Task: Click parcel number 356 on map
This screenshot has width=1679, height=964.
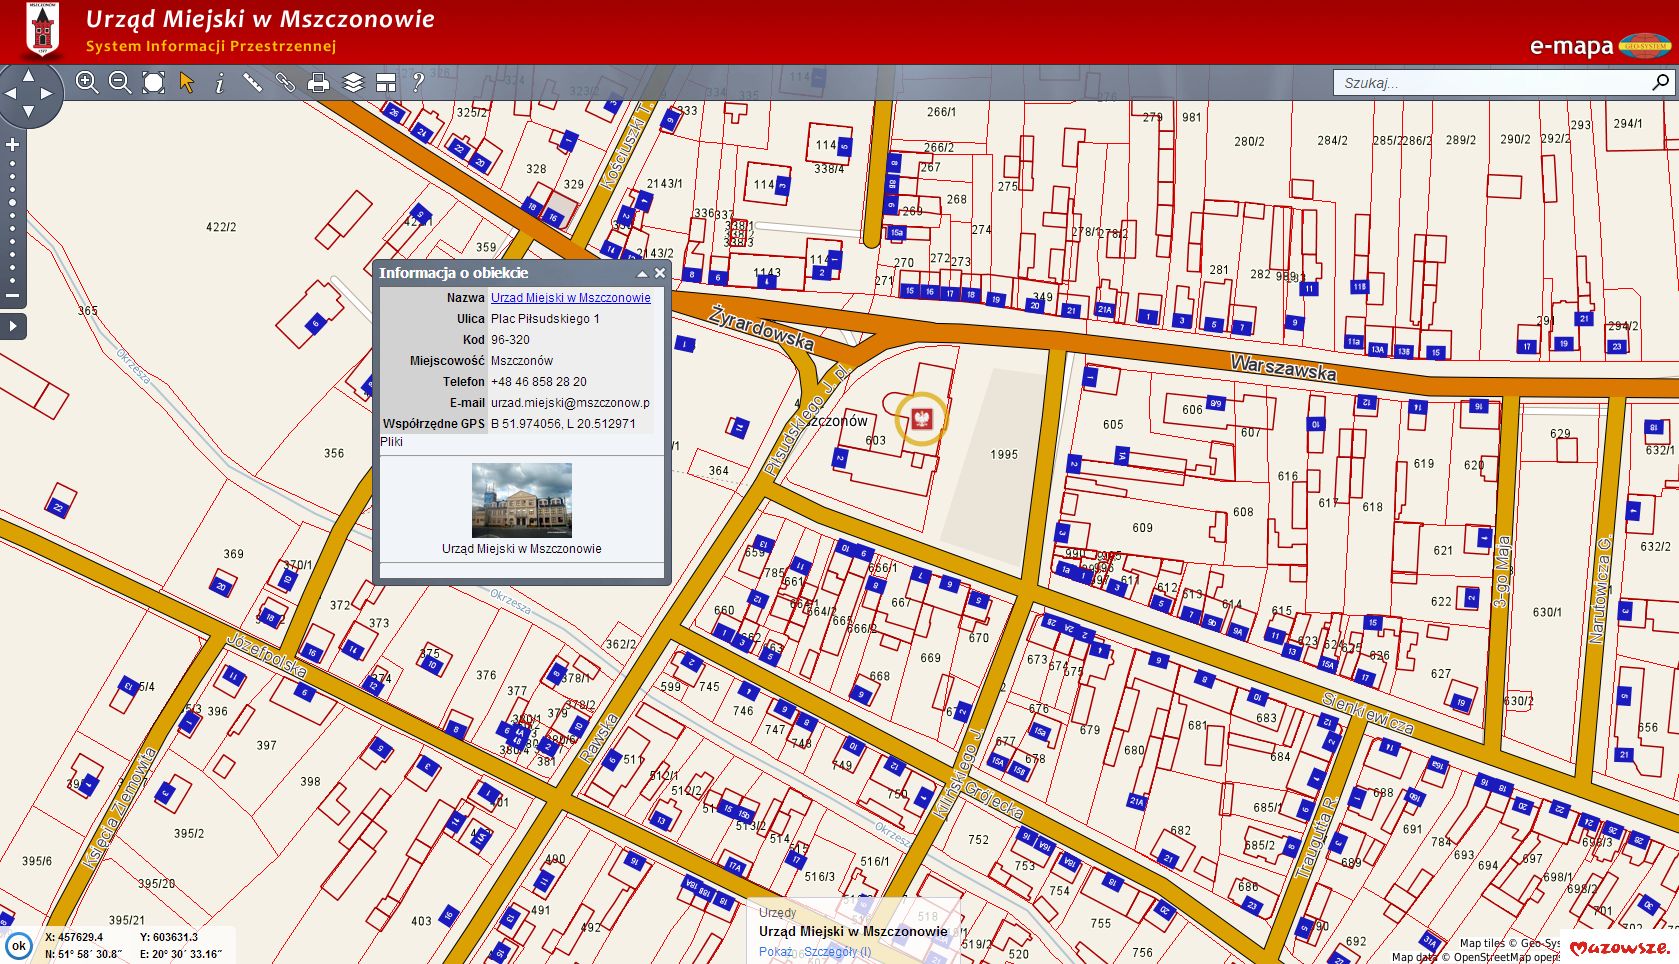Action: (334, 454)
